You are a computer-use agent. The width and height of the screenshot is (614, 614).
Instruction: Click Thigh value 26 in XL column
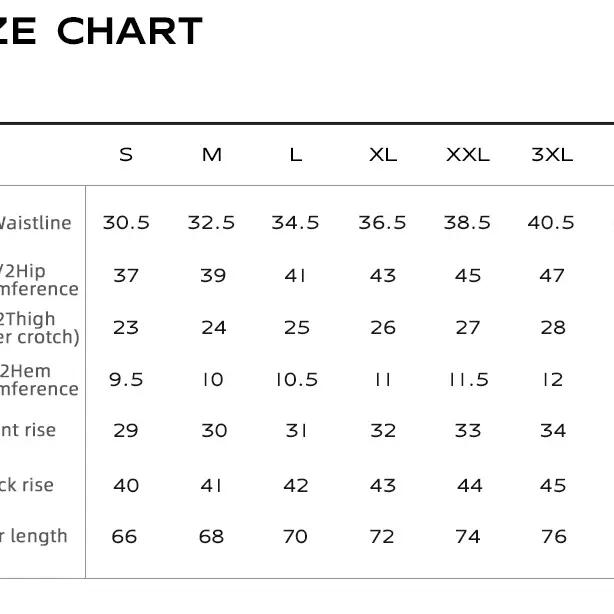coord(383,328)
